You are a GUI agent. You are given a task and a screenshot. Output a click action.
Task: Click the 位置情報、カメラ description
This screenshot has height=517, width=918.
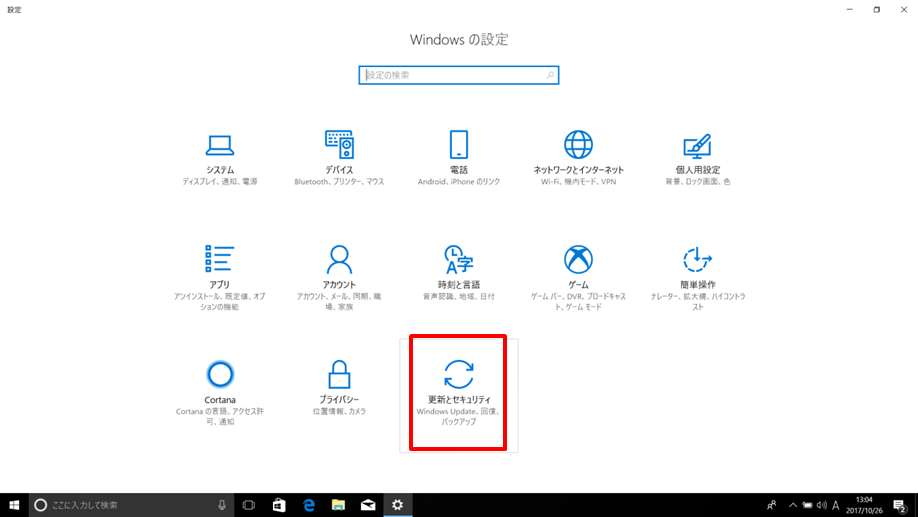coord(339,412)
